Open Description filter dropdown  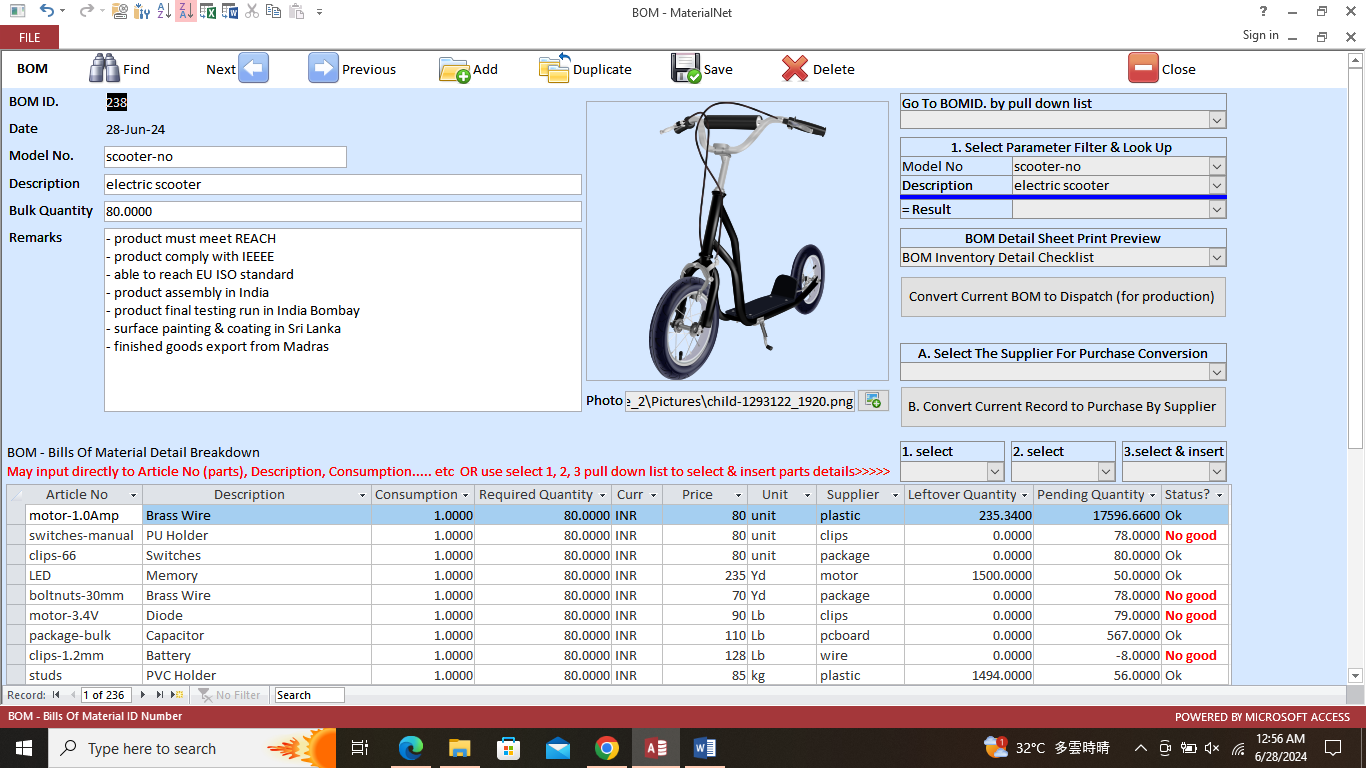point(1217,185)
